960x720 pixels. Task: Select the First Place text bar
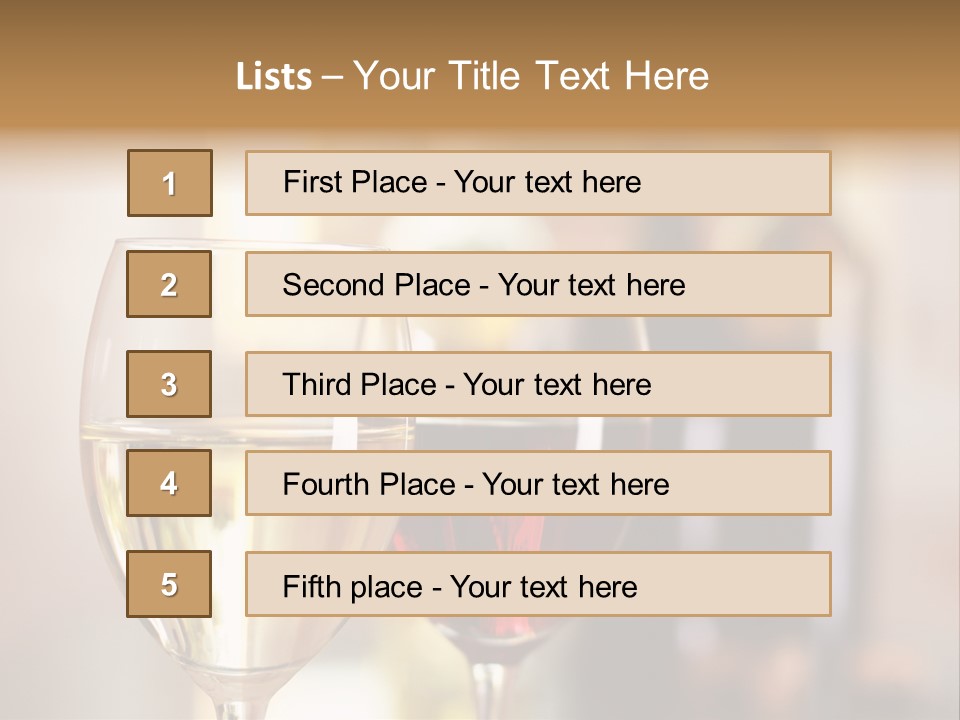(x=538, y=183)
